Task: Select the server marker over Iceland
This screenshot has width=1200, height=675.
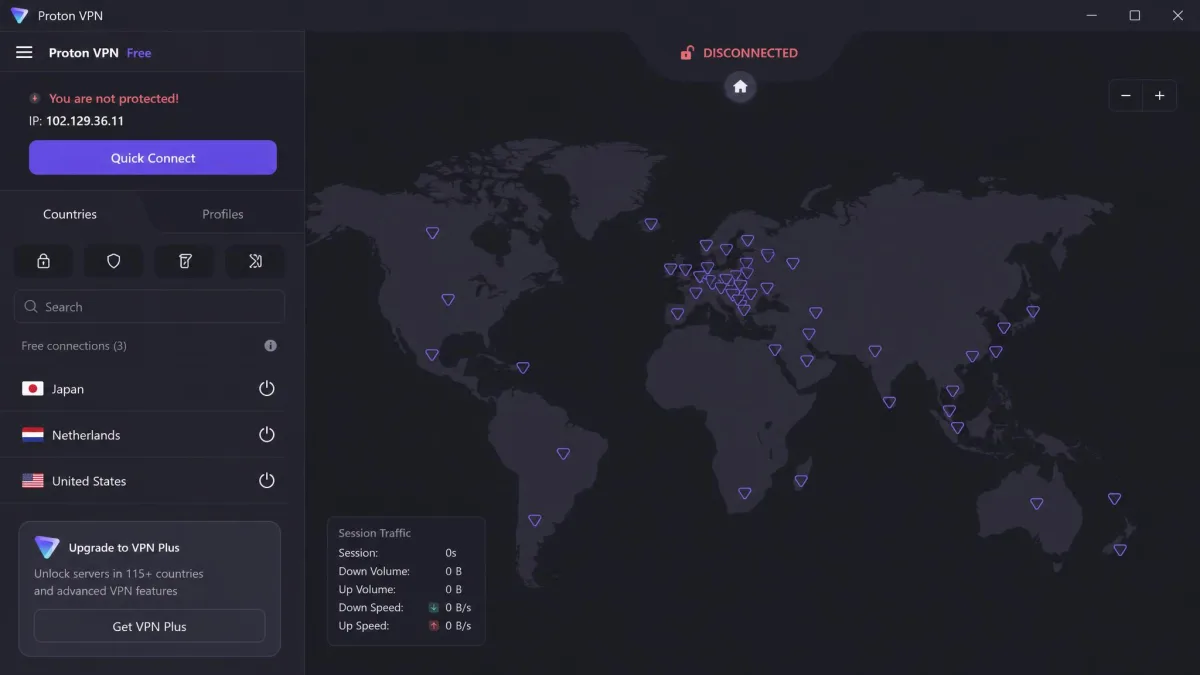Action: tap(651, 225)
